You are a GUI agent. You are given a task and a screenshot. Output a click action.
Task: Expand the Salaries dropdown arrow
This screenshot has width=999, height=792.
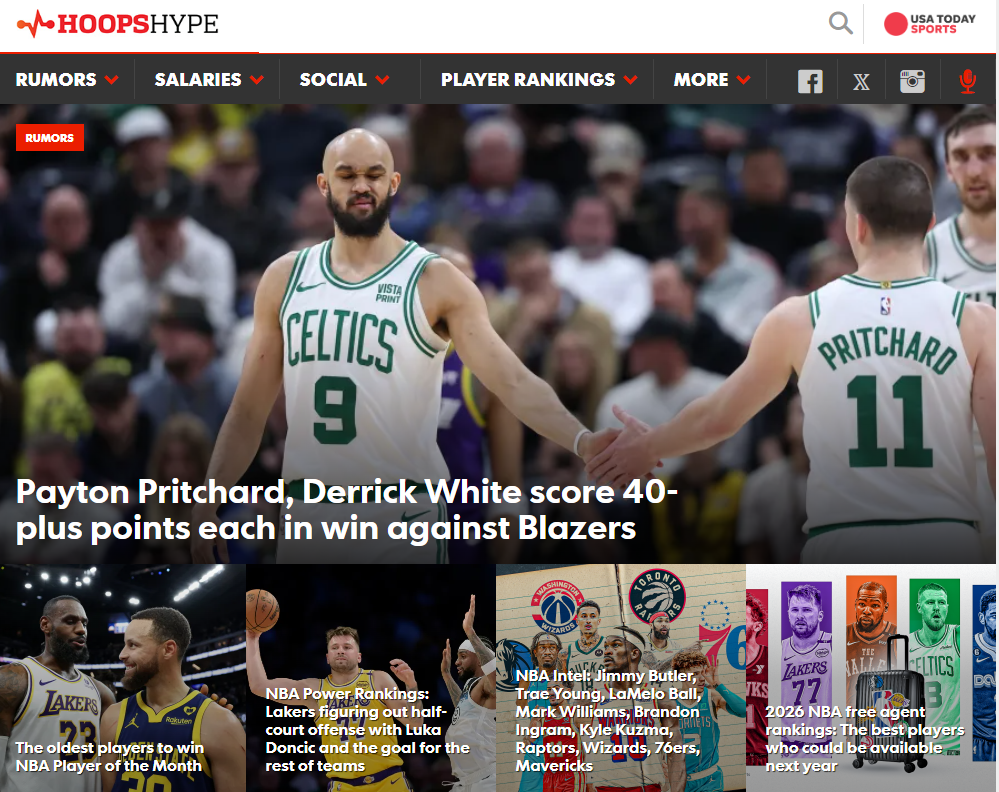257,80
